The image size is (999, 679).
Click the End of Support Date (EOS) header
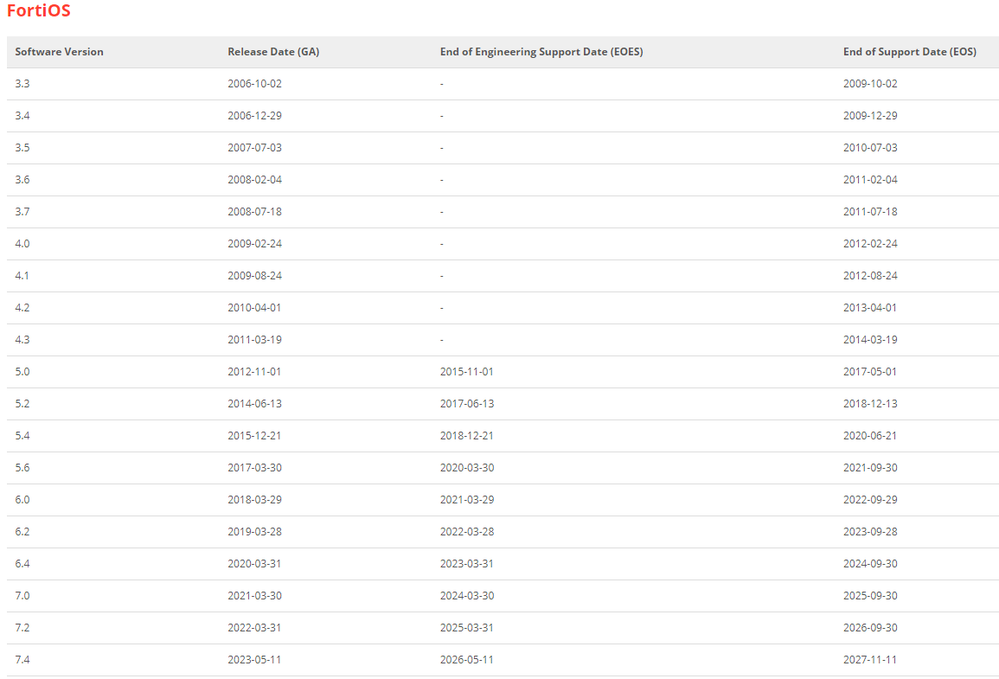click(x=909, y=52)
